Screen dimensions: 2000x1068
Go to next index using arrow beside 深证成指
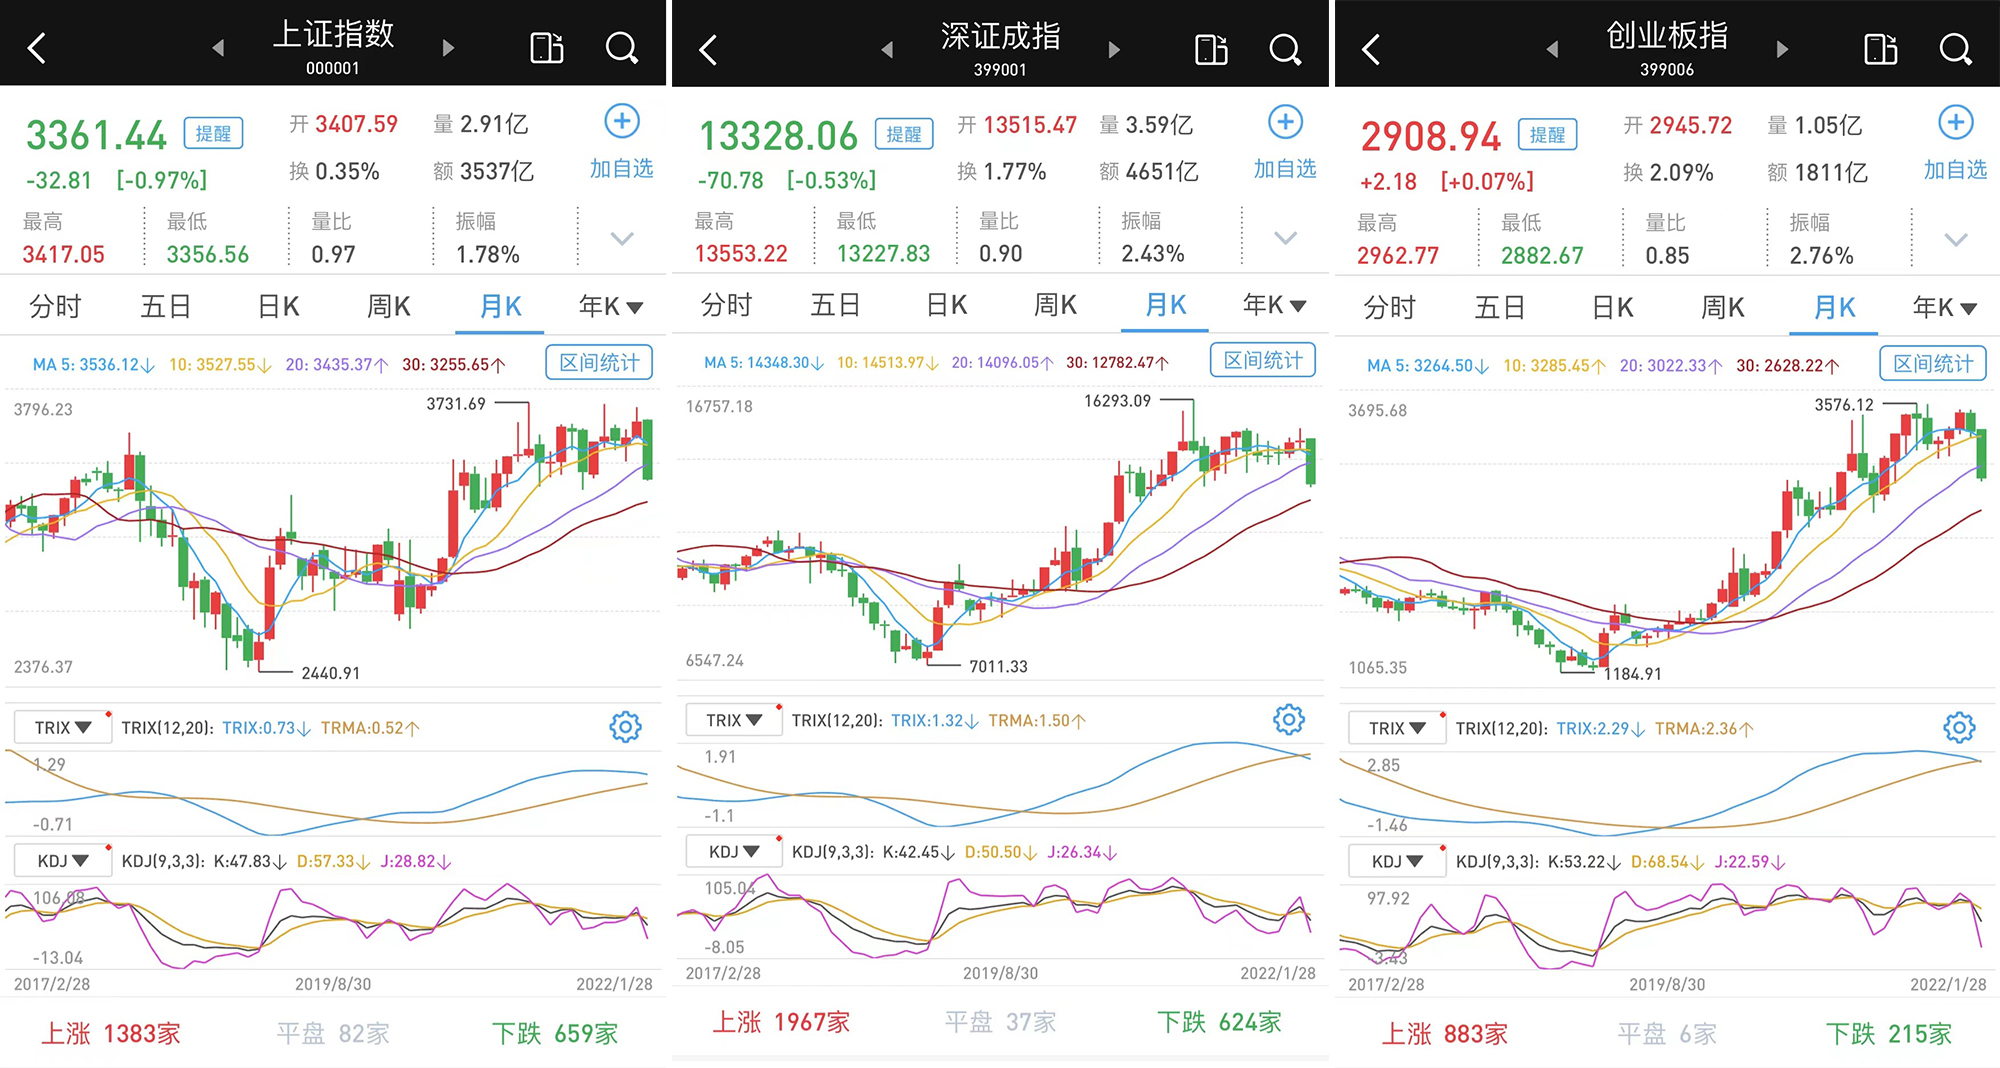1114,49
